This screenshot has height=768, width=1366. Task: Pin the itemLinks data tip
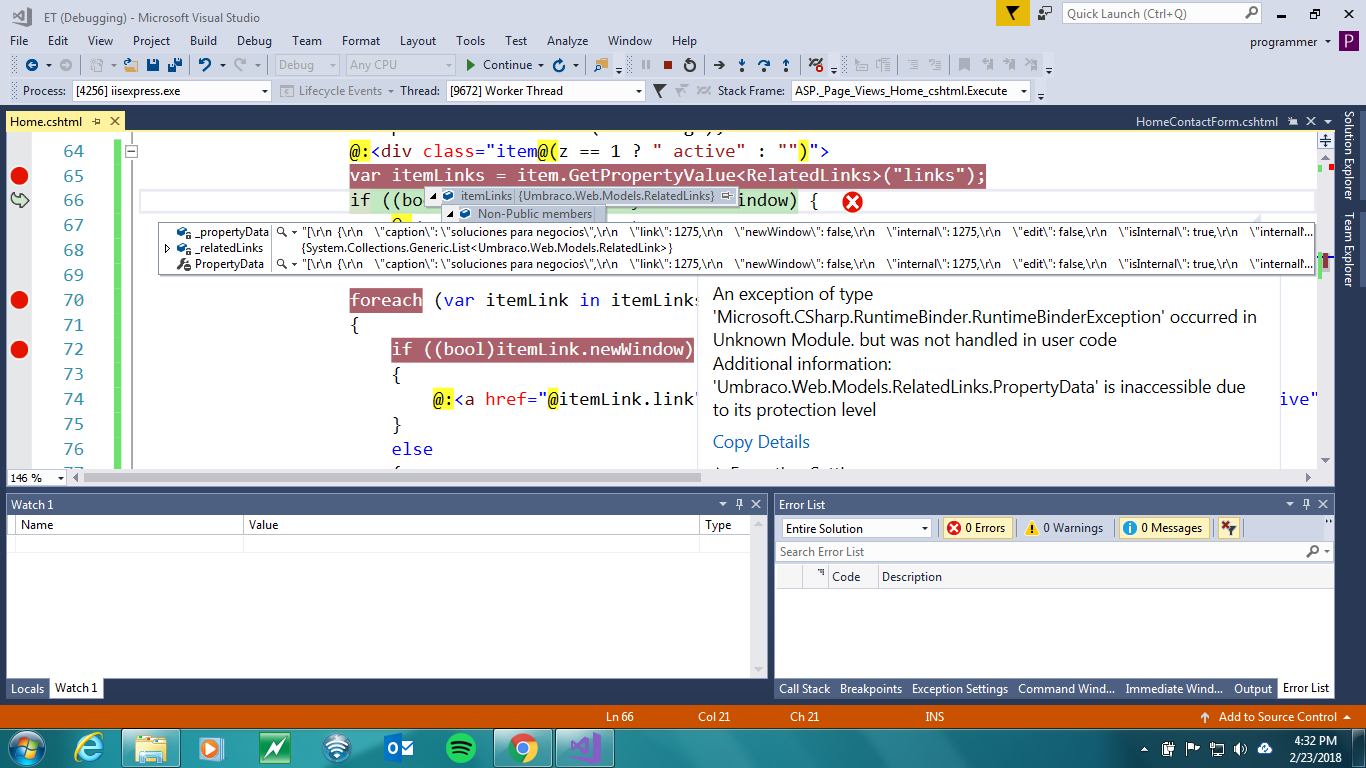click(x=727, y=196)
